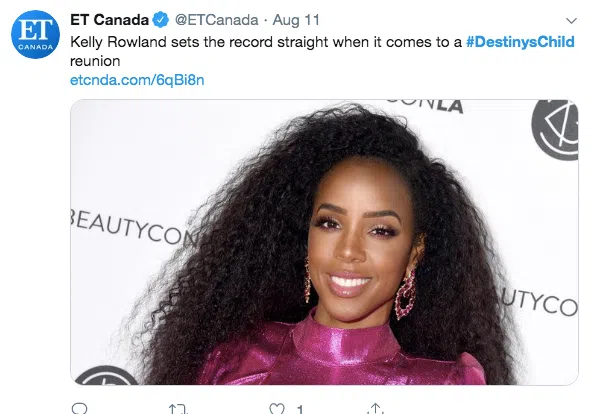Open the Kelly Rowland photo preview
Image resolution: width=592 pixels, height=414 pixels.
click(324, 242)
